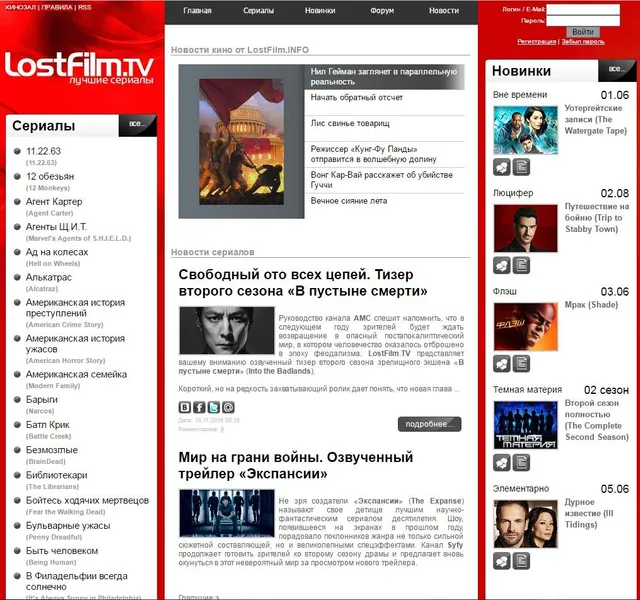
Task: Open details page icon under Флэш
Action: [521, 364]
